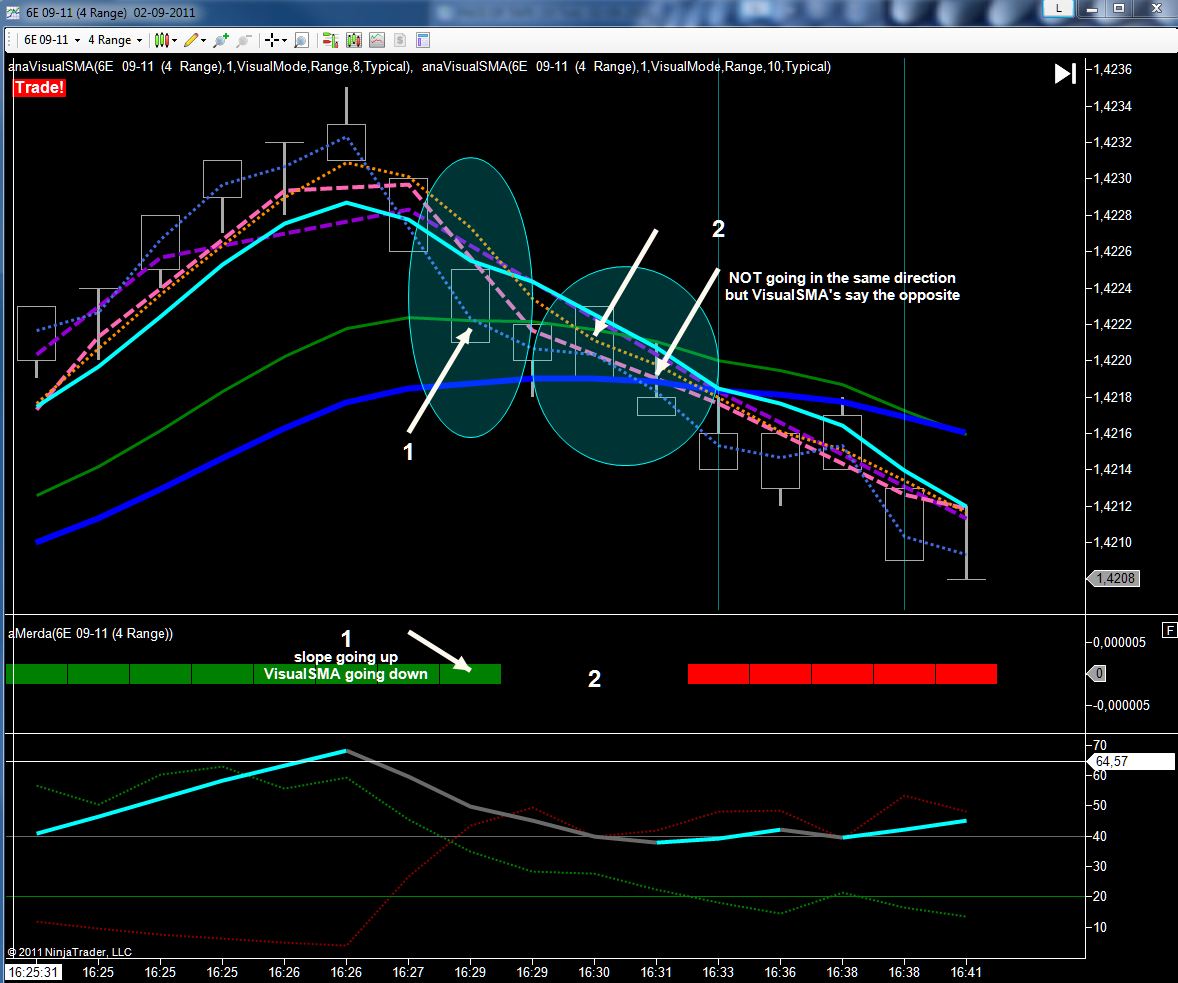
Task: Click the zoom in magnifier icon
Action: 221,40
